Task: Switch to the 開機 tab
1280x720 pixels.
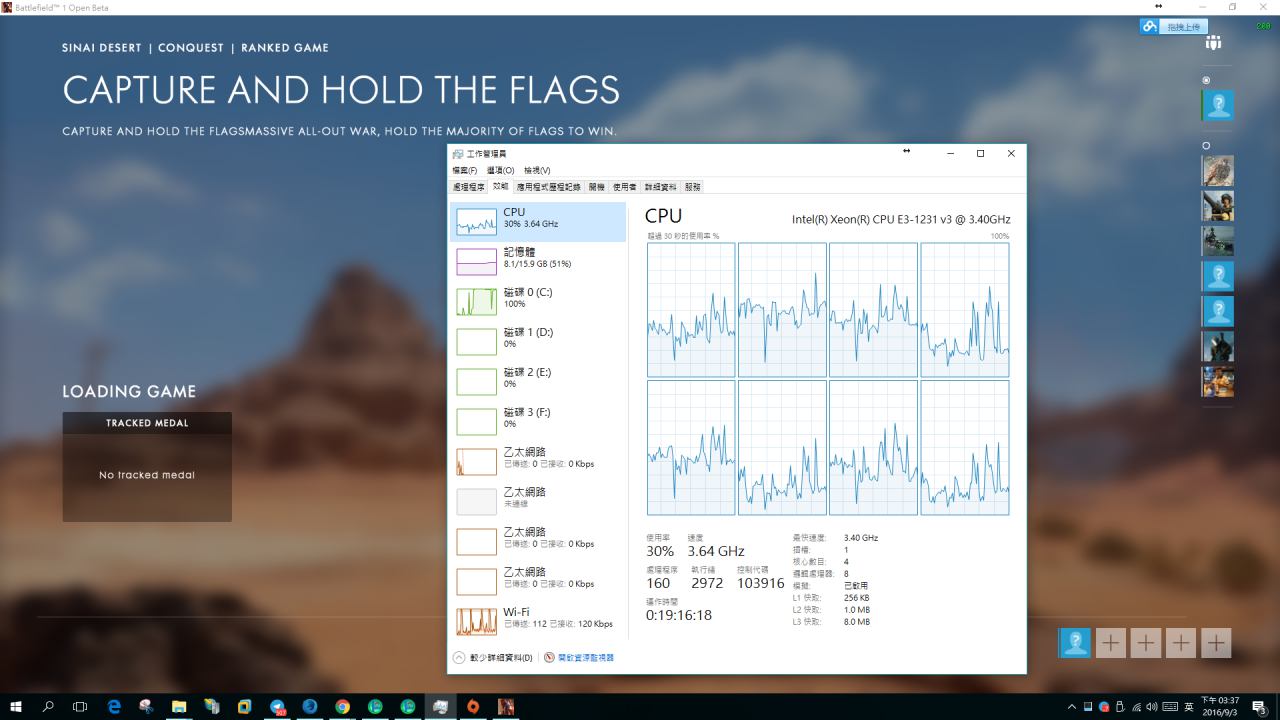Action: (597, 187)
